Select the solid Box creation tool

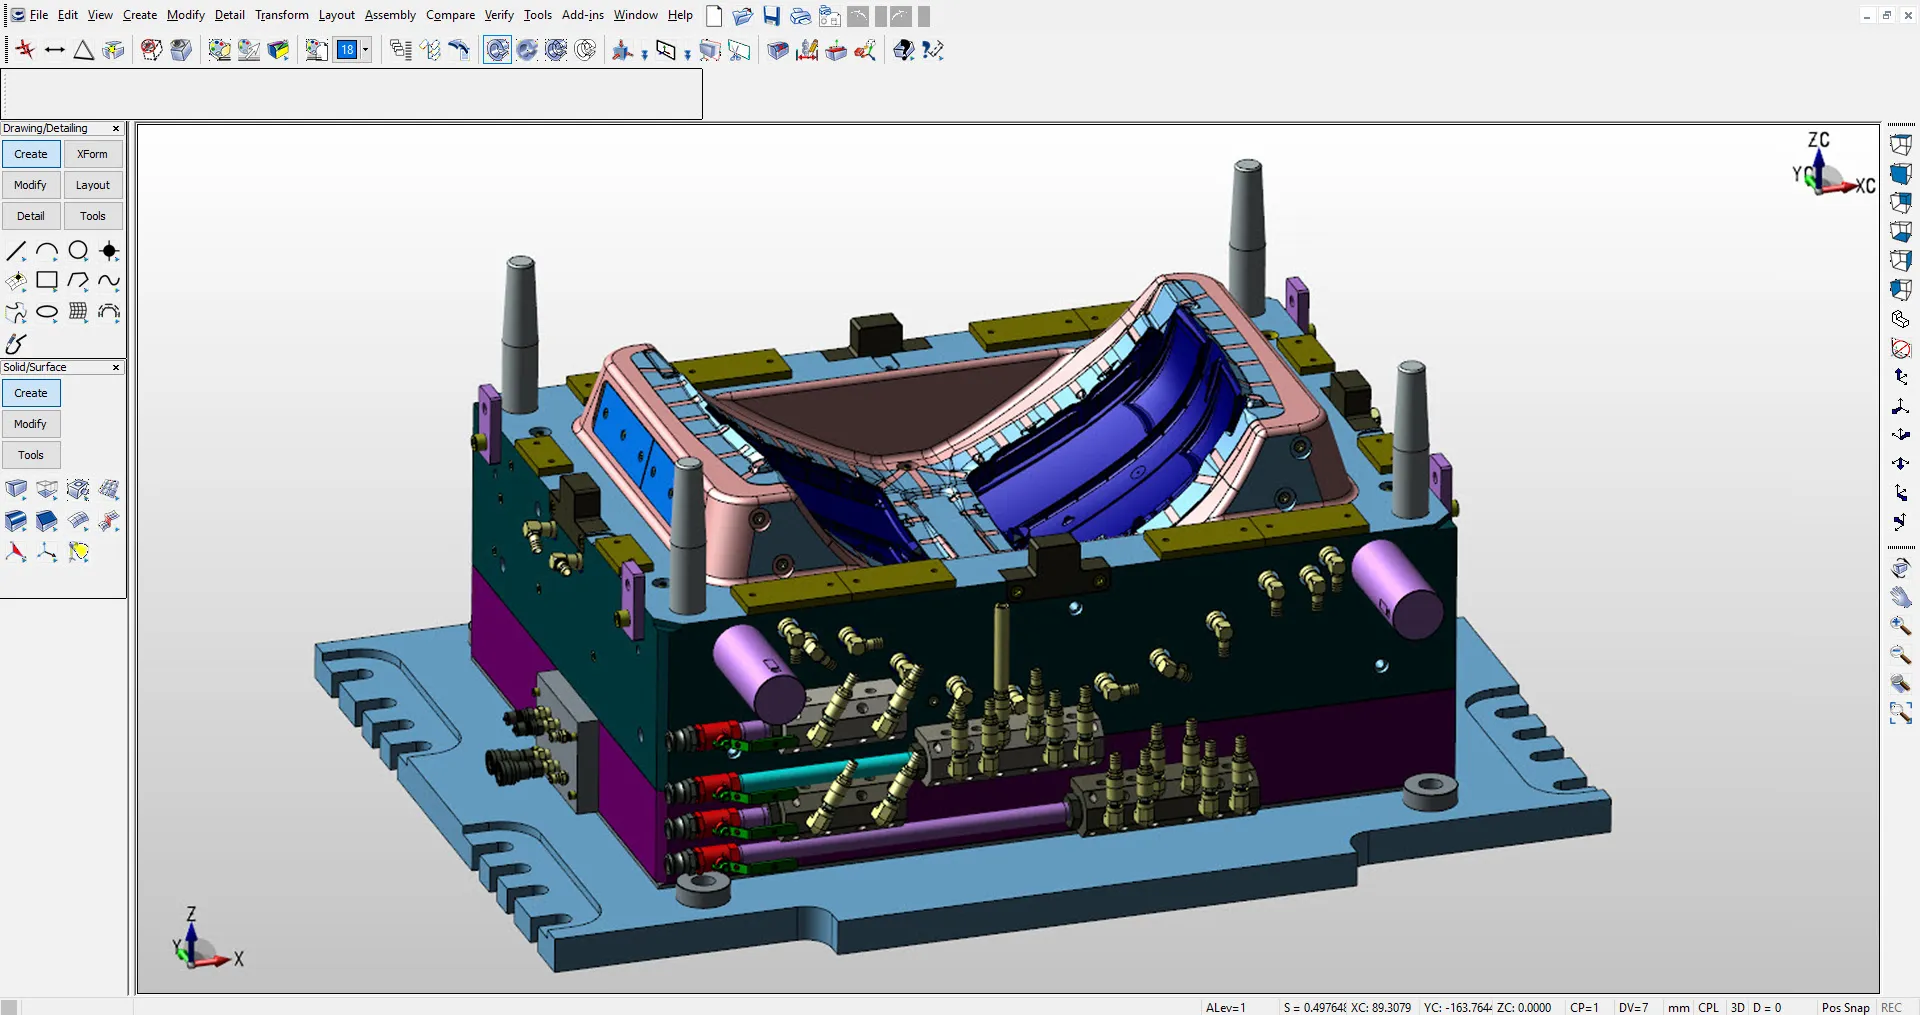tap(16, 490)
